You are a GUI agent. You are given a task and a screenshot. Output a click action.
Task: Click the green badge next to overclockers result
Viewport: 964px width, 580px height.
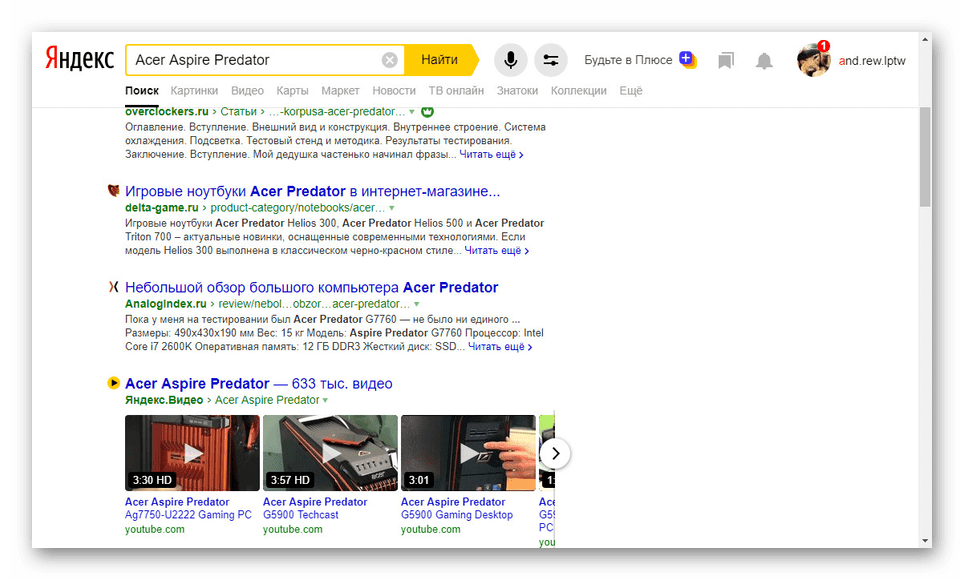coord(427,111)
